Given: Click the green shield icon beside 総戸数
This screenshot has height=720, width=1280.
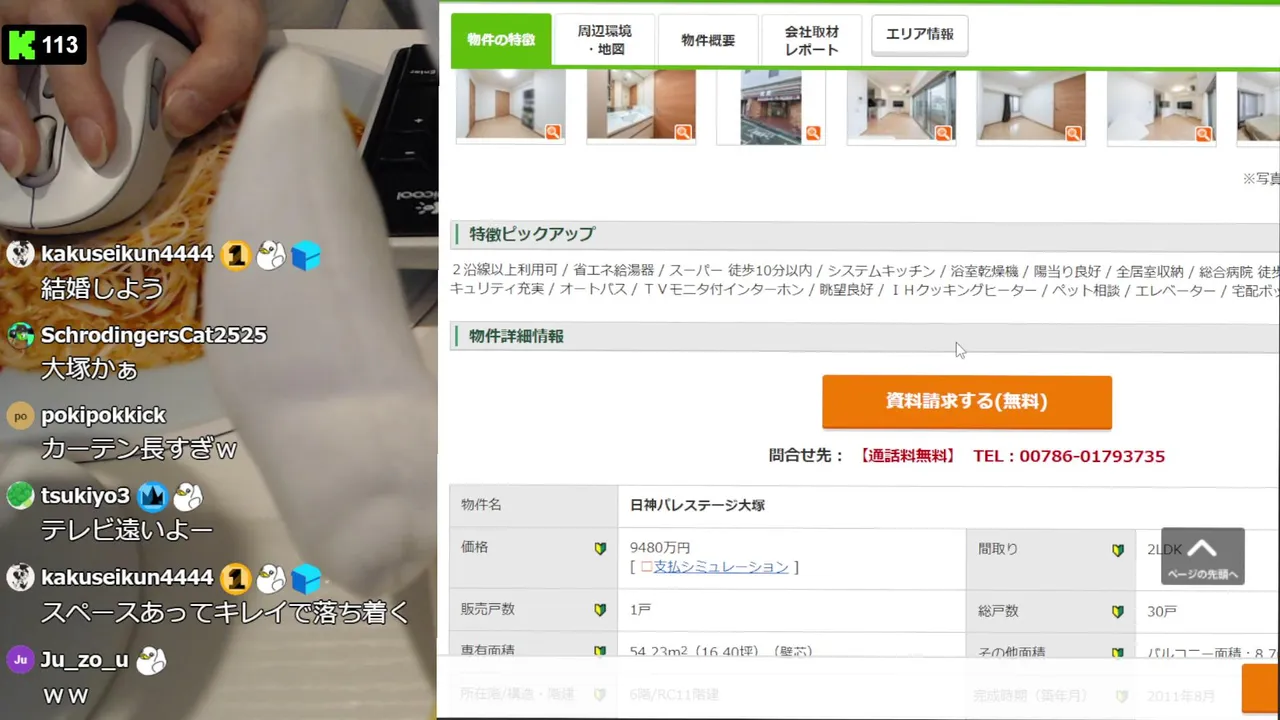Looking at the screenshot, I should pos(1118,611).
